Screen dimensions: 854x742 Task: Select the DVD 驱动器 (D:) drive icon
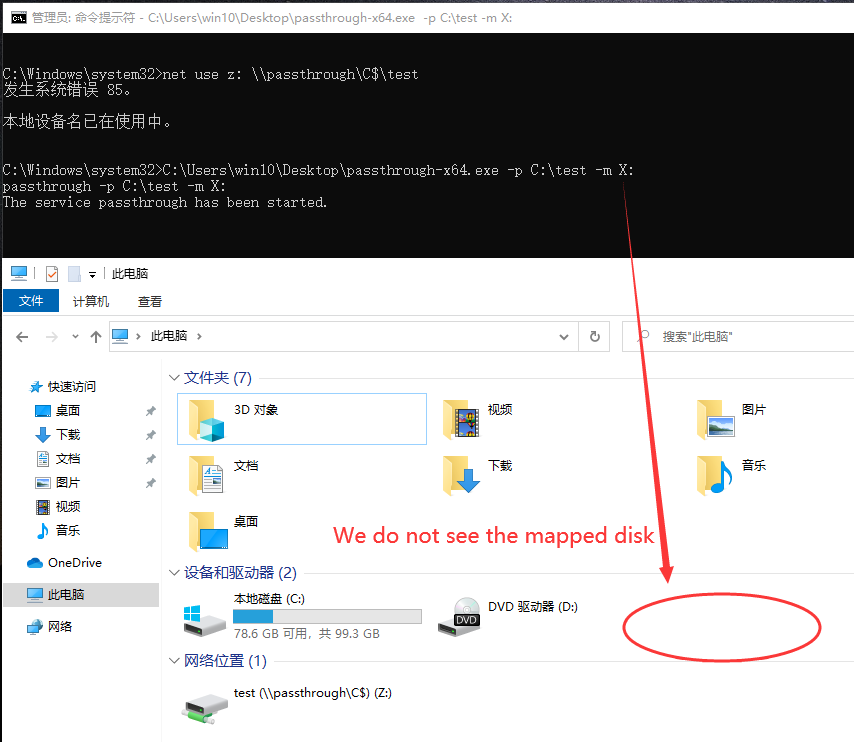coord(459,617)
